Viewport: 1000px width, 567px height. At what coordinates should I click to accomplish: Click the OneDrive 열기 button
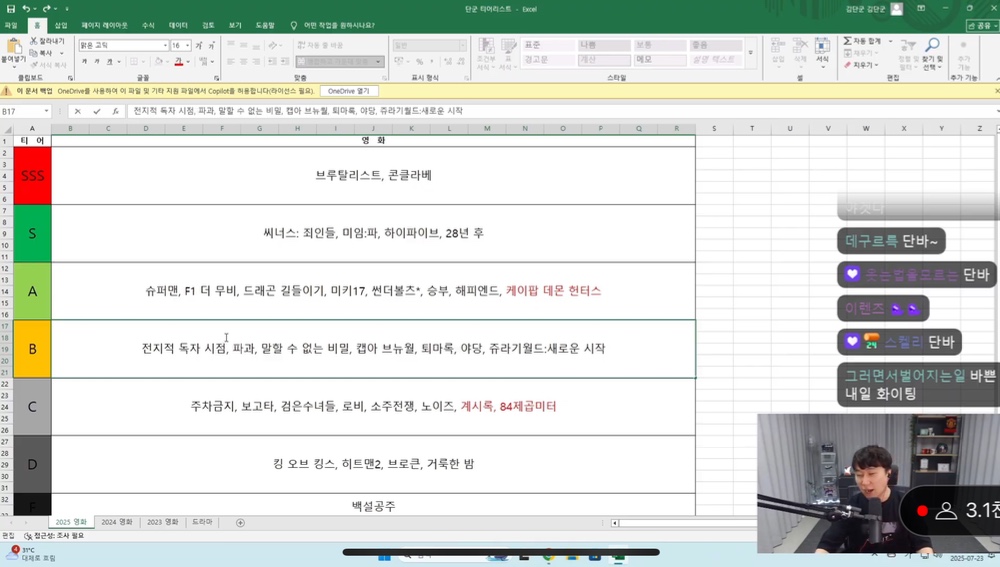pyautogui.click(x=348, y=91)
